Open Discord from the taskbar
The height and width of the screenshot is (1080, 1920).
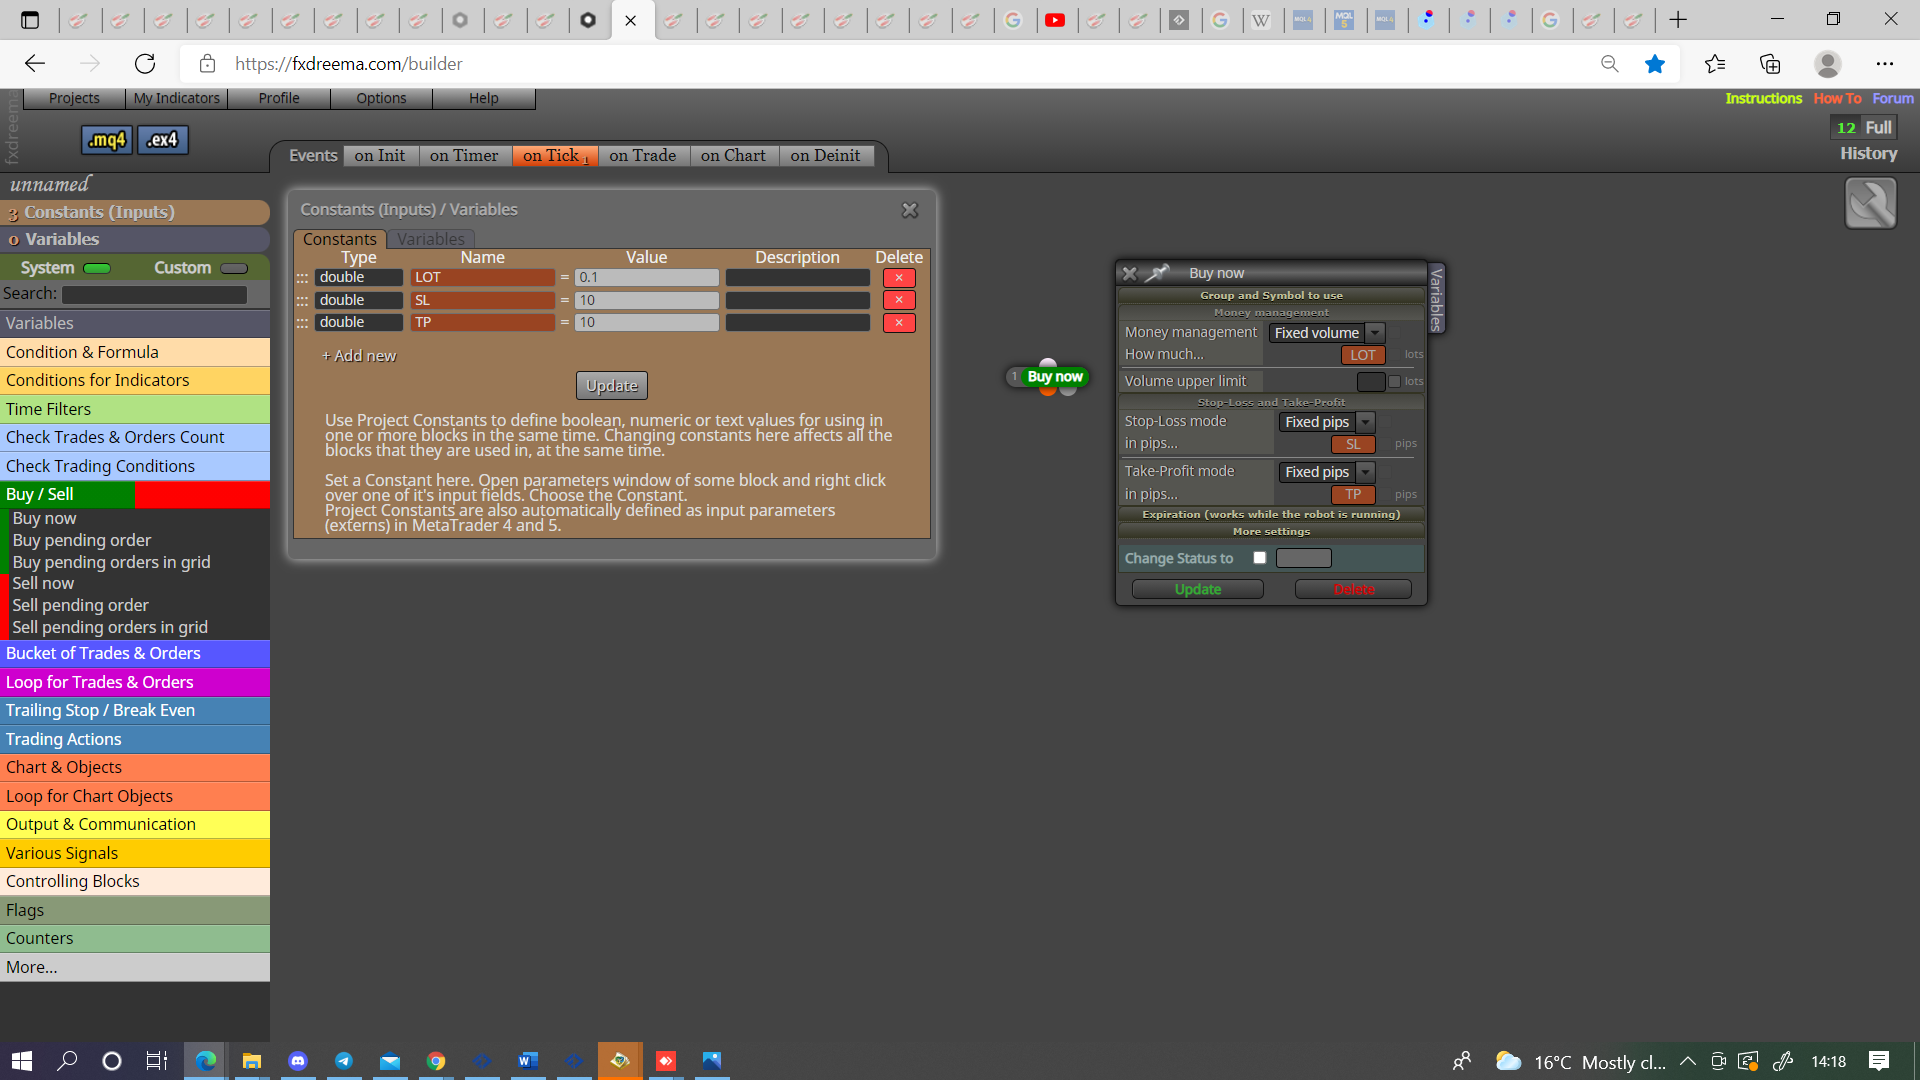298,1061
